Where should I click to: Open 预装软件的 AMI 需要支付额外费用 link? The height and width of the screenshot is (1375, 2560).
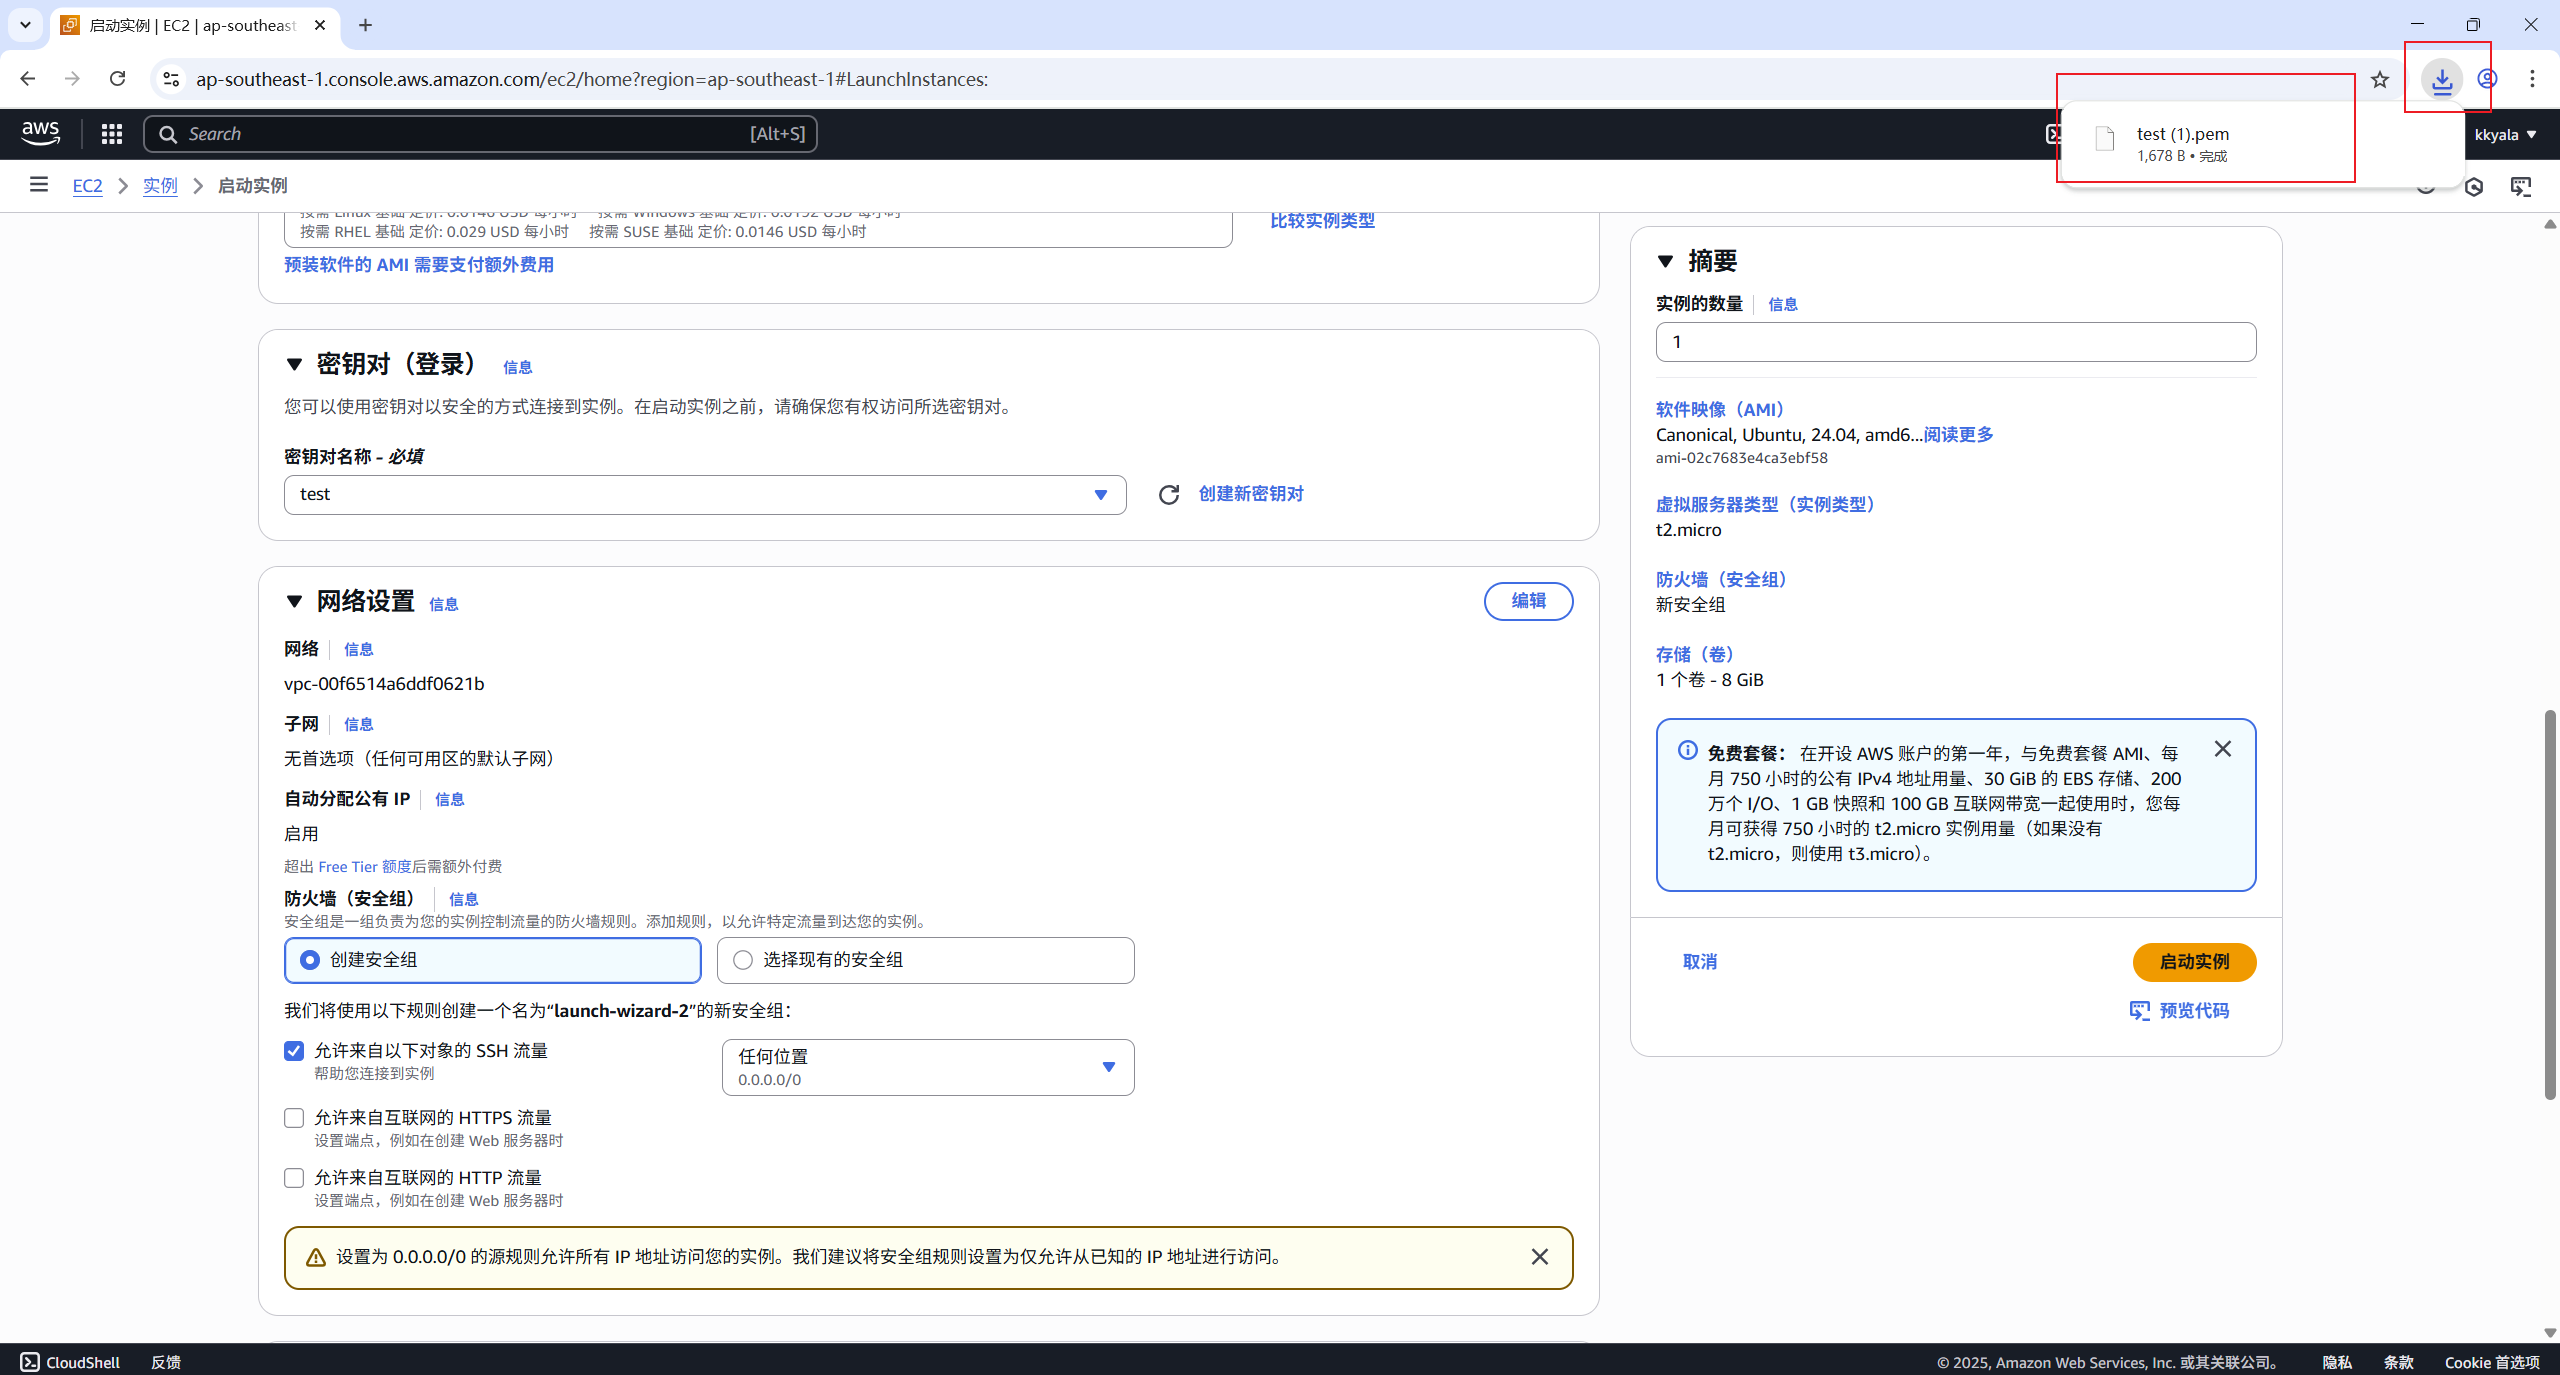coord(419,265)
